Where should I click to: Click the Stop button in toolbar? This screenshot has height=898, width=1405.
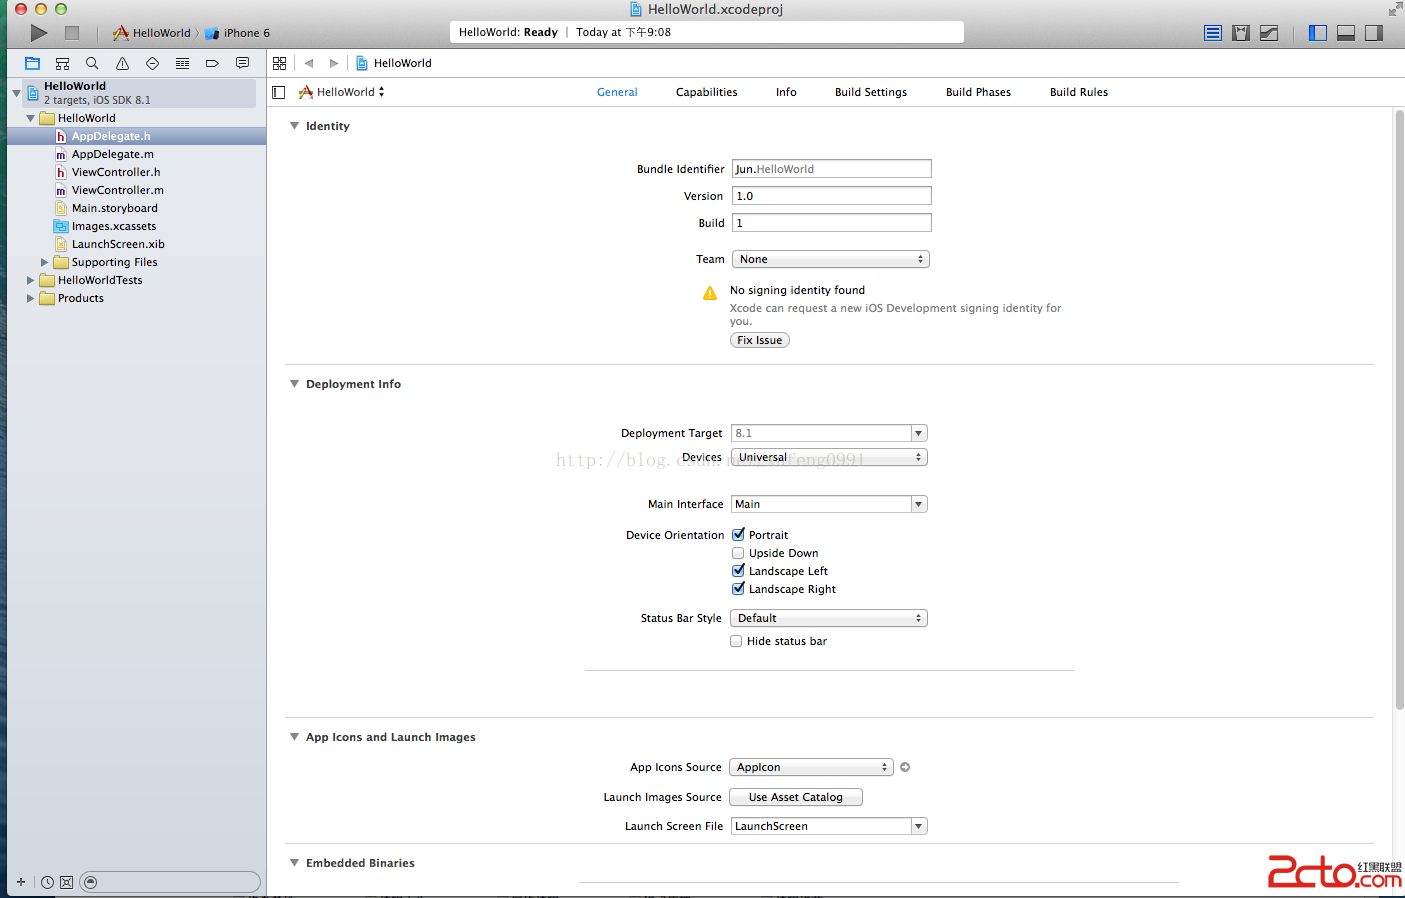pyautogui.click(x=72, y=33)
